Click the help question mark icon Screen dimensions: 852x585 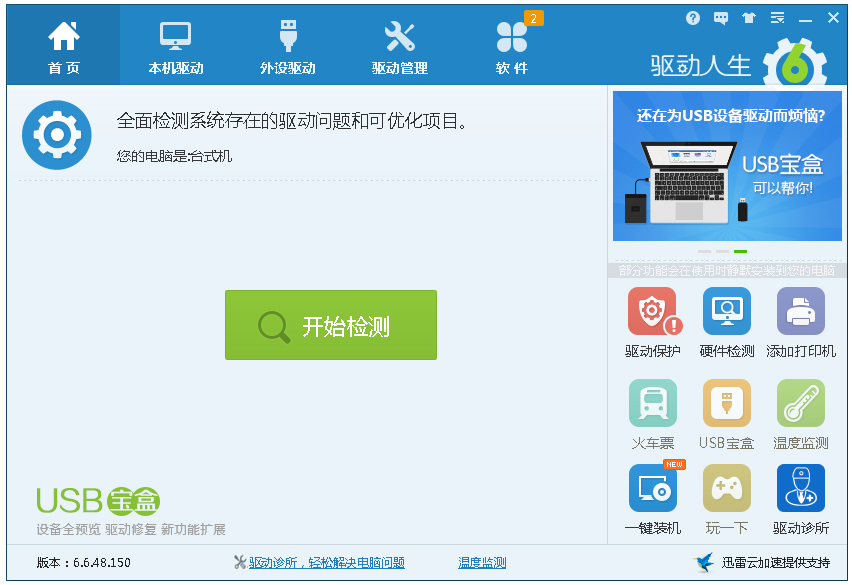[693, 18]
